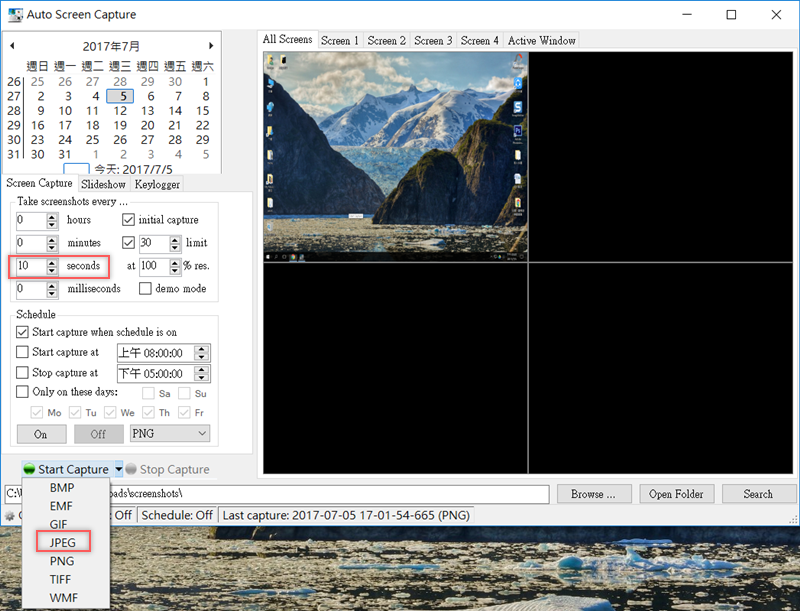Go to next month in calendar
This screenshot has height=611, width=800.
[211, 46]
